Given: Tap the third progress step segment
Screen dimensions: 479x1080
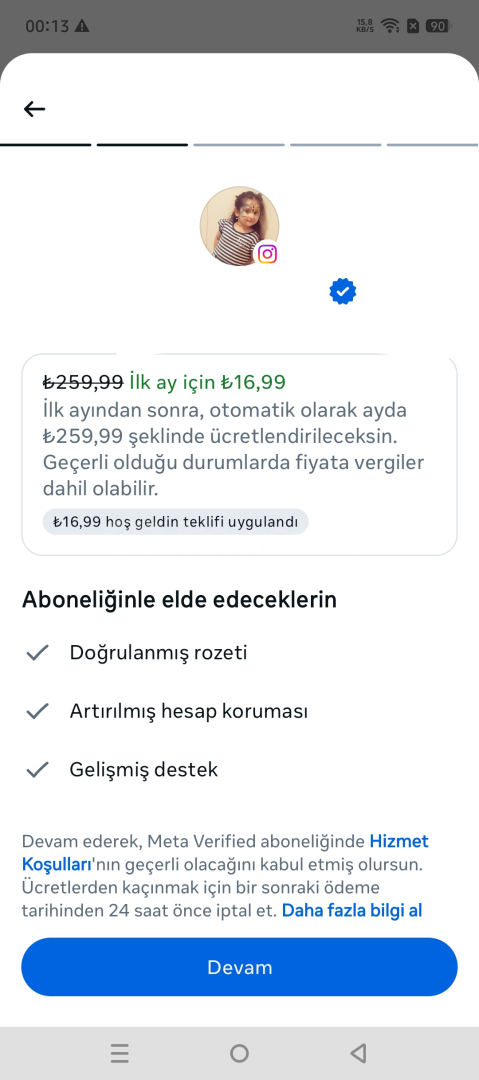Looking at the screenshot, I should point(239,145).
